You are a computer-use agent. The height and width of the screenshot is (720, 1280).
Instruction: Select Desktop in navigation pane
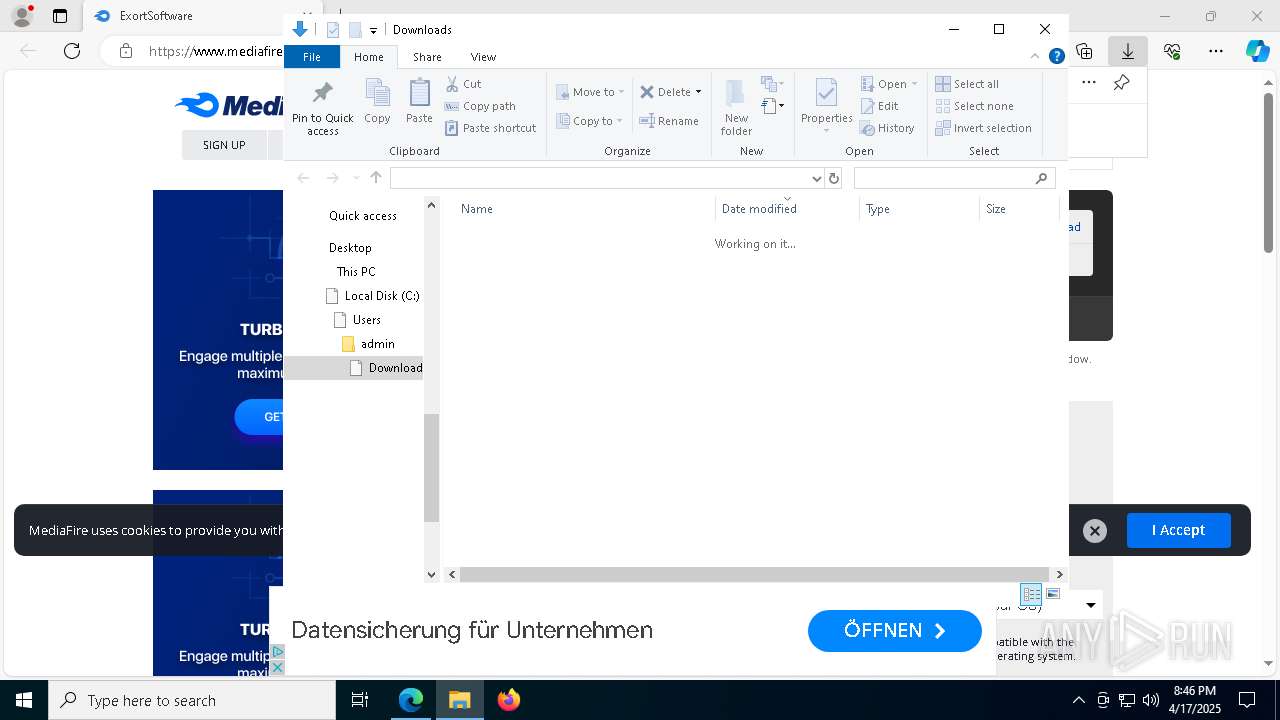[350, 248]
